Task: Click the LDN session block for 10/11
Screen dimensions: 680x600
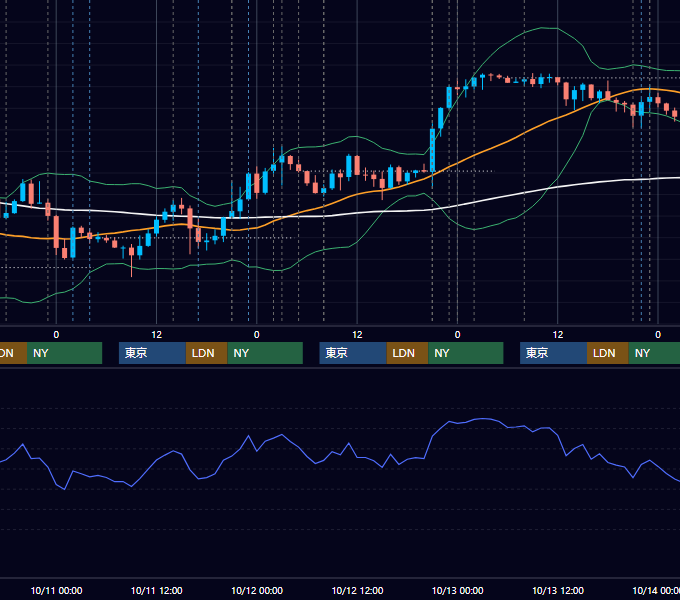Action: (206, 353)
